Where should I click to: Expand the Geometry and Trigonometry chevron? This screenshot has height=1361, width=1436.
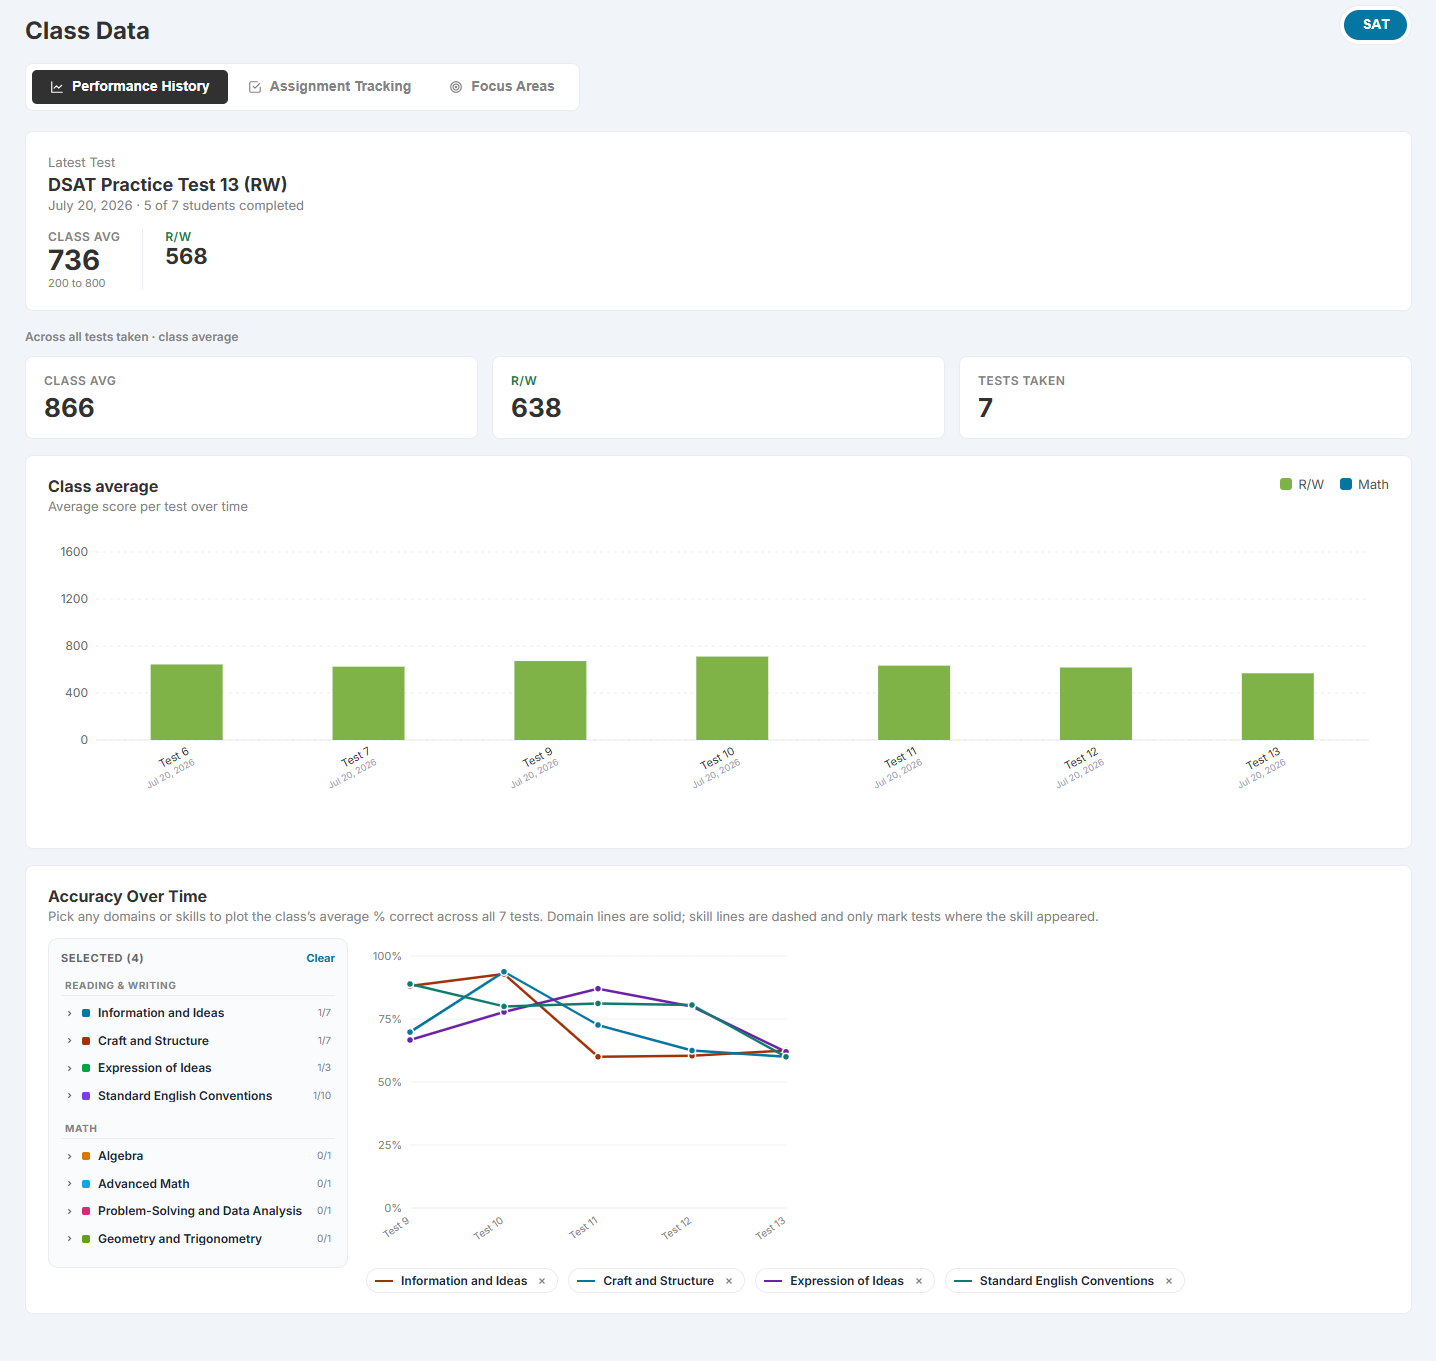pos(69,1239)
